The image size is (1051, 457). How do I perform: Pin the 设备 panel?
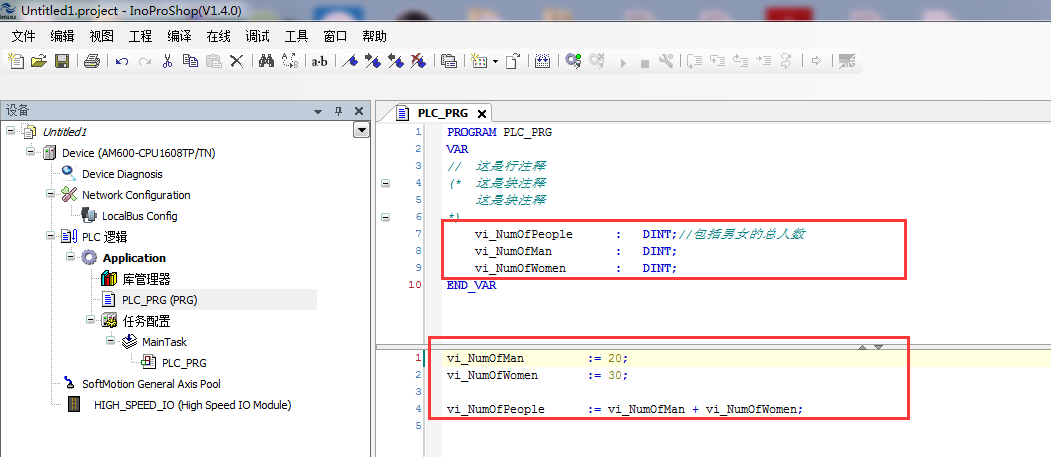tap(338, 111)
